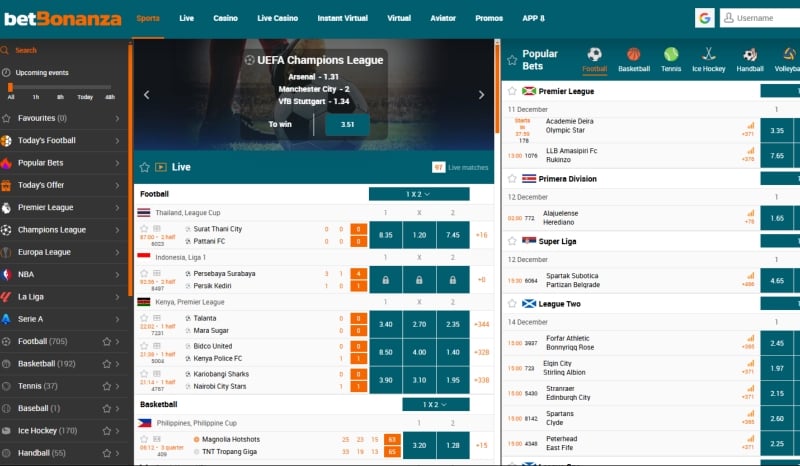800x466 pixels.
Task: Click the Popular Bets flame icon in sidebar
Action: click(6, 163)
